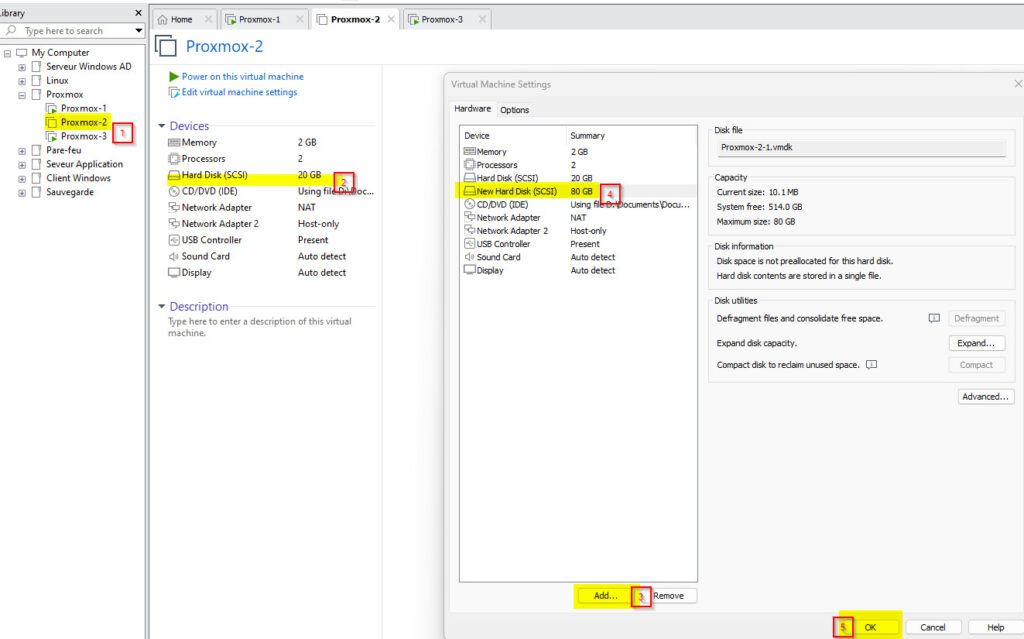Viewport: 1024px width, 639px height.
Task: Click the Hard Disk (SCSI) icon in Devices
Action: pos(174,175)
